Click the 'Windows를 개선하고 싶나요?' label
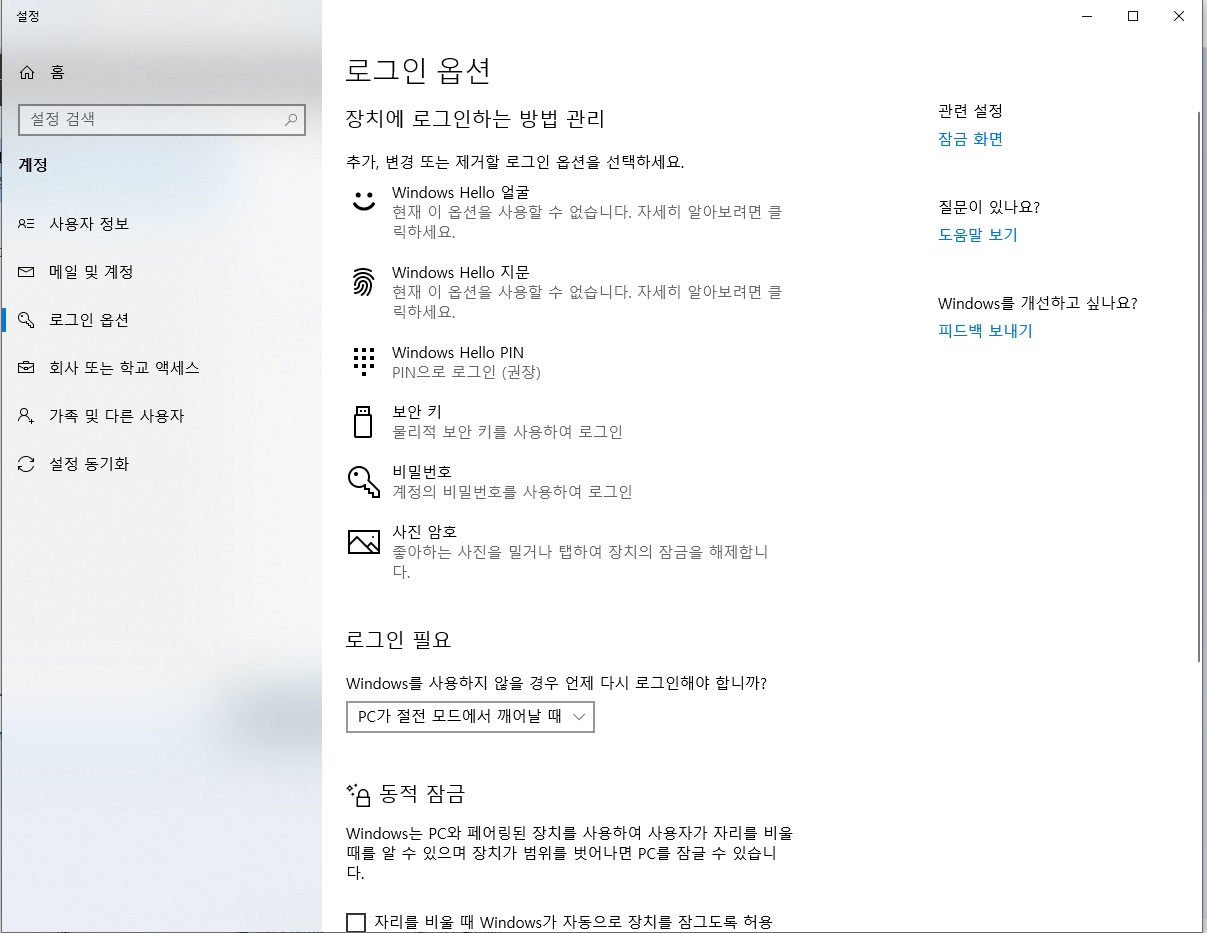This screenshot has height=933, width=1207. click(x=1038, y=303)
